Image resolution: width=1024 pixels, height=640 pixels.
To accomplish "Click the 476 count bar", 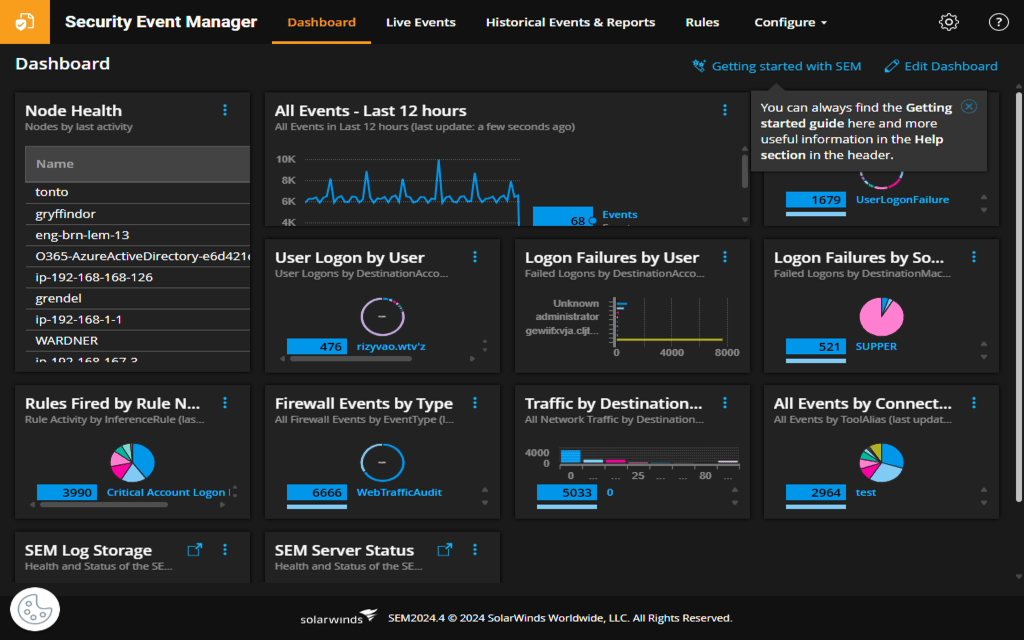I will pos(317,346).
